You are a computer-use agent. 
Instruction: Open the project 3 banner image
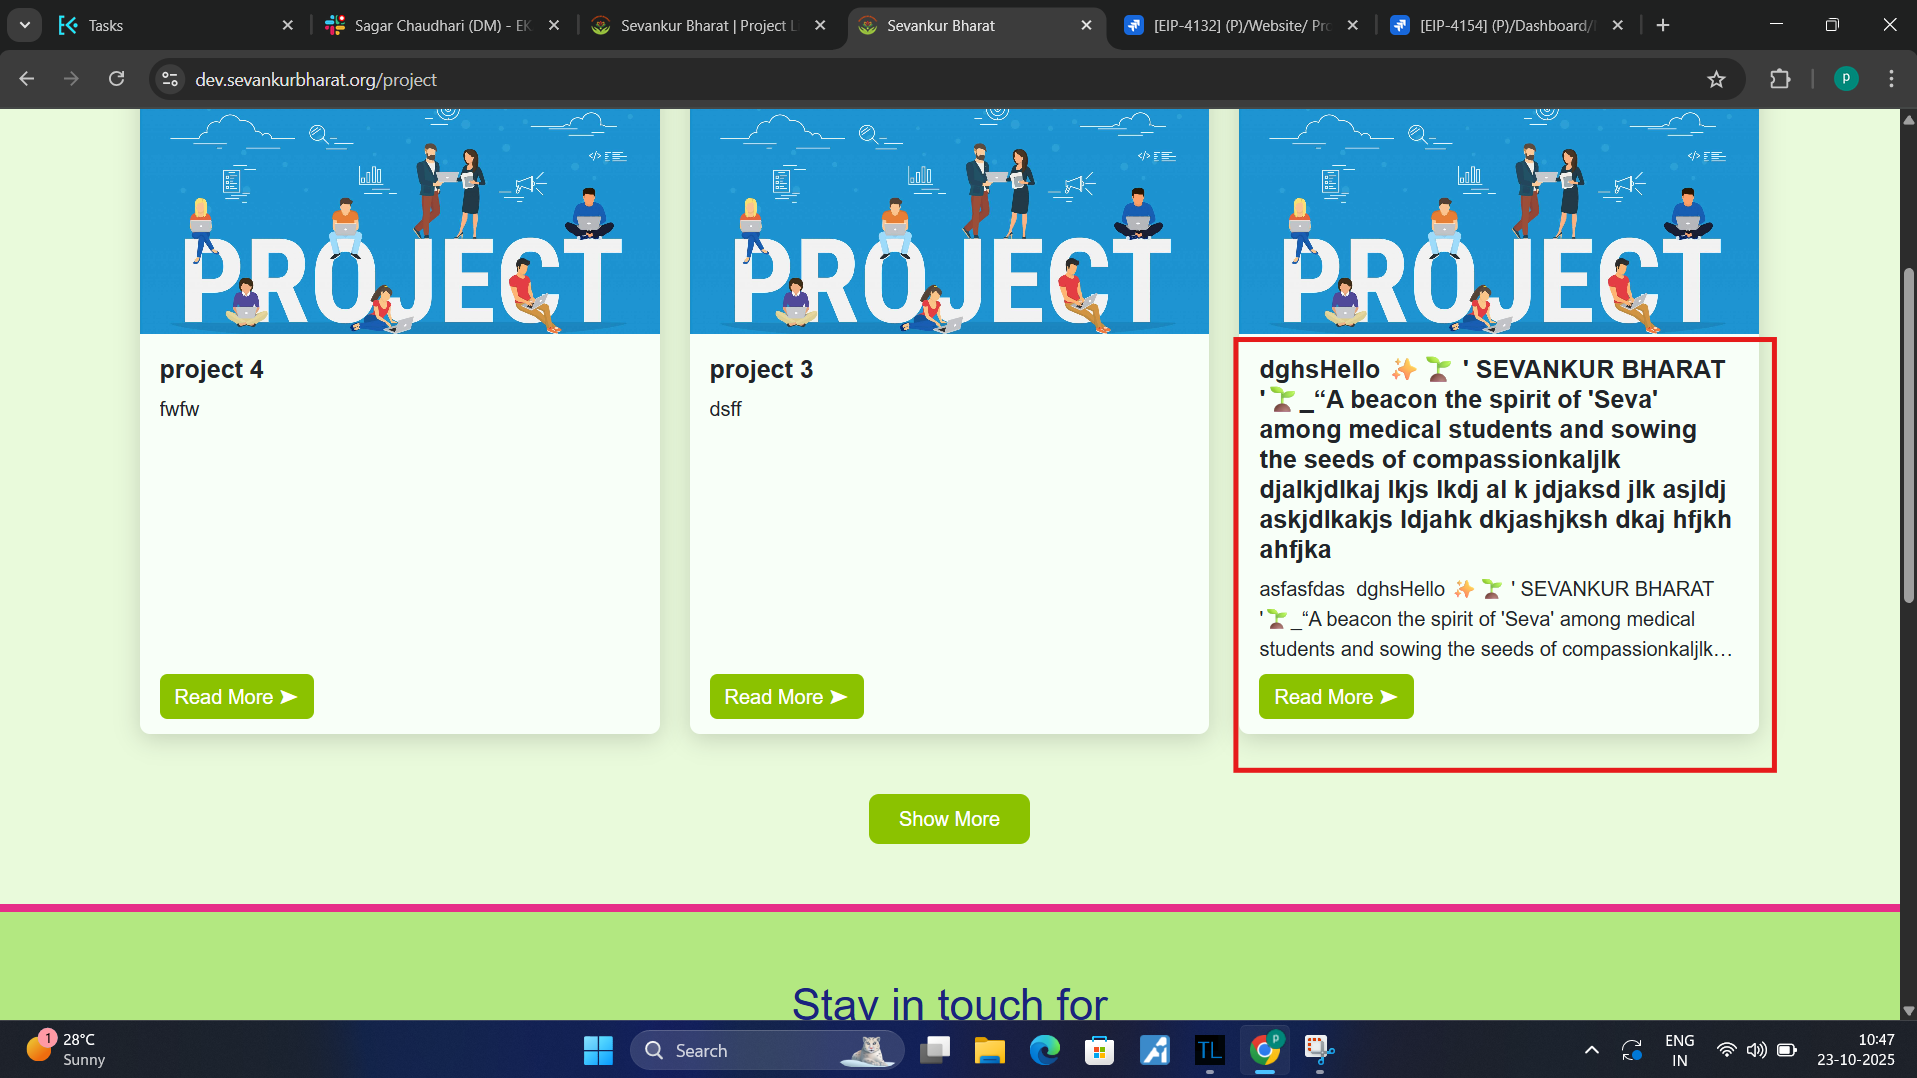949,222
